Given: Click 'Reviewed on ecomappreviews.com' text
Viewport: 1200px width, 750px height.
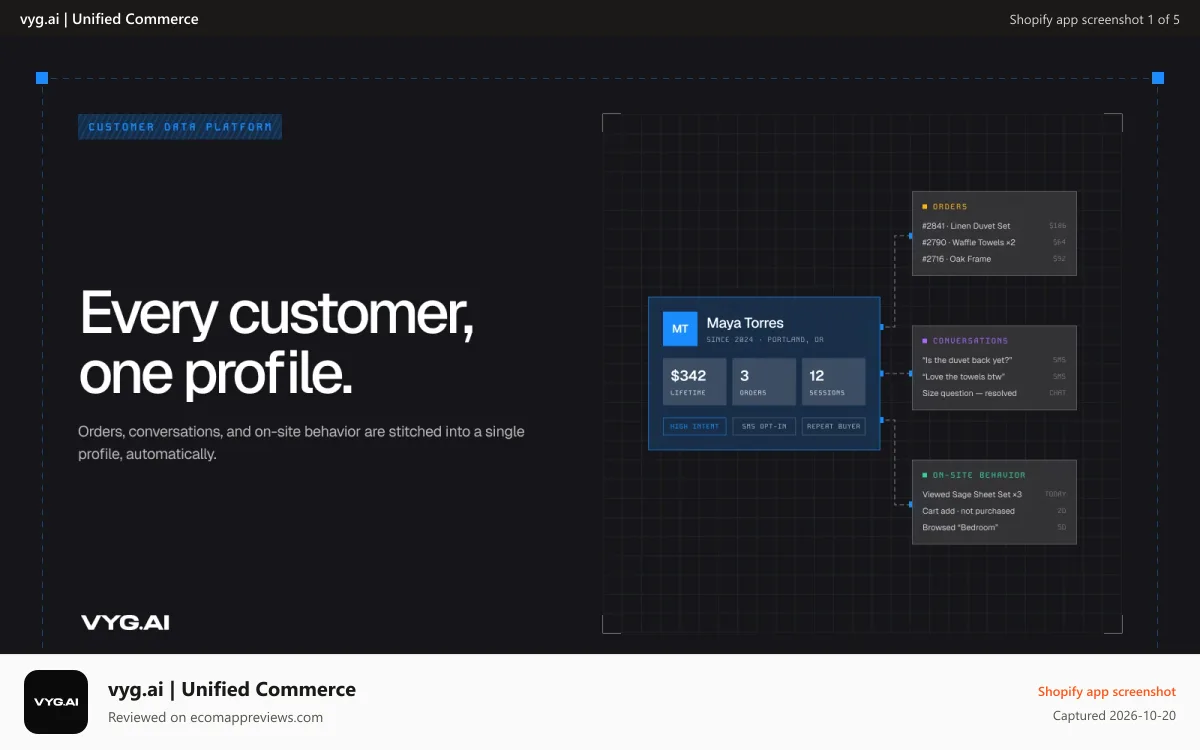Looking at the screenshot, I should [x=216, y=717].
